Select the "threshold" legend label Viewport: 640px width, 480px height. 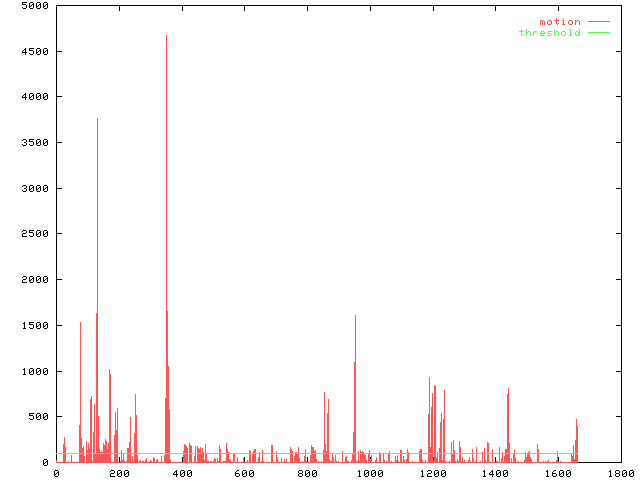coord(549,33)
